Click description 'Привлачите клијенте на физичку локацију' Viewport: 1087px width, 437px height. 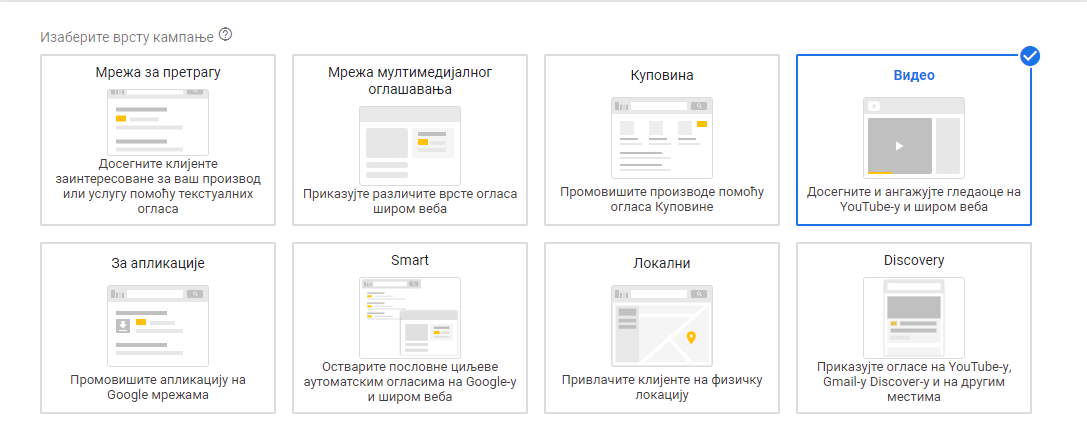pyautogui.click(x=661, y=387)
